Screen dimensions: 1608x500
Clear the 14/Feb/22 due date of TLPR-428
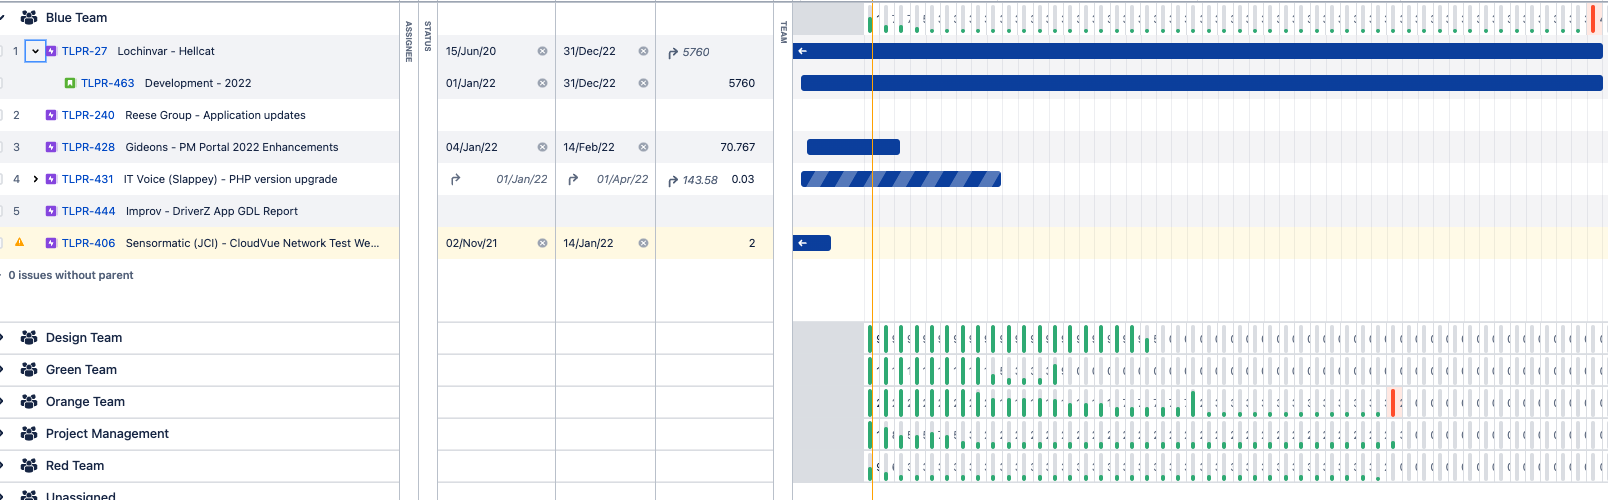click(643, 147)
